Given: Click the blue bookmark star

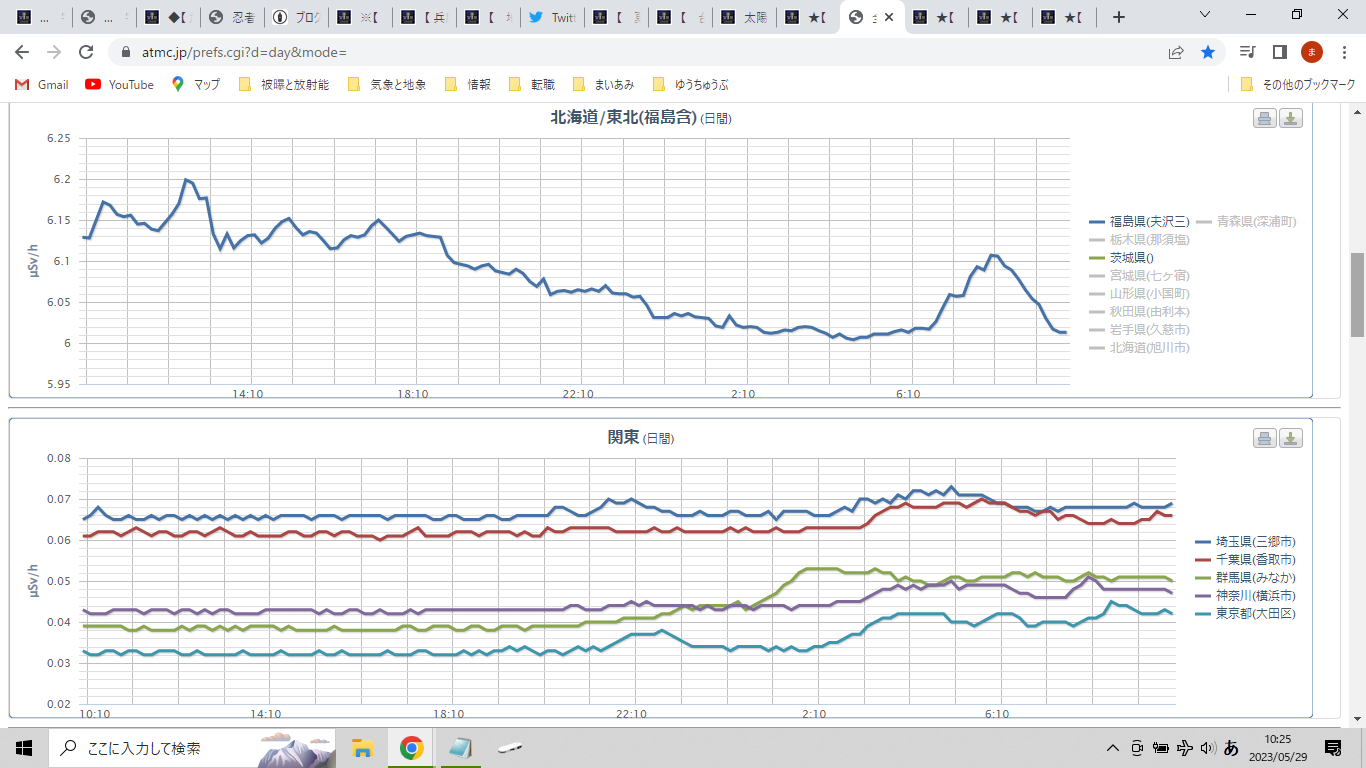Looking at the screenshot, I should 1208,52.
